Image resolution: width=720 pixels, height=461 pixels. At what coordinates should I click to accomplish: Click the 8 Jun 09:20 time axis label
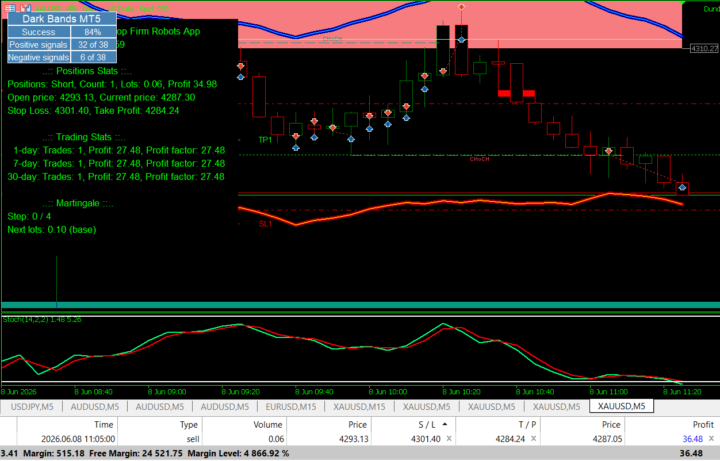[240, 392]
